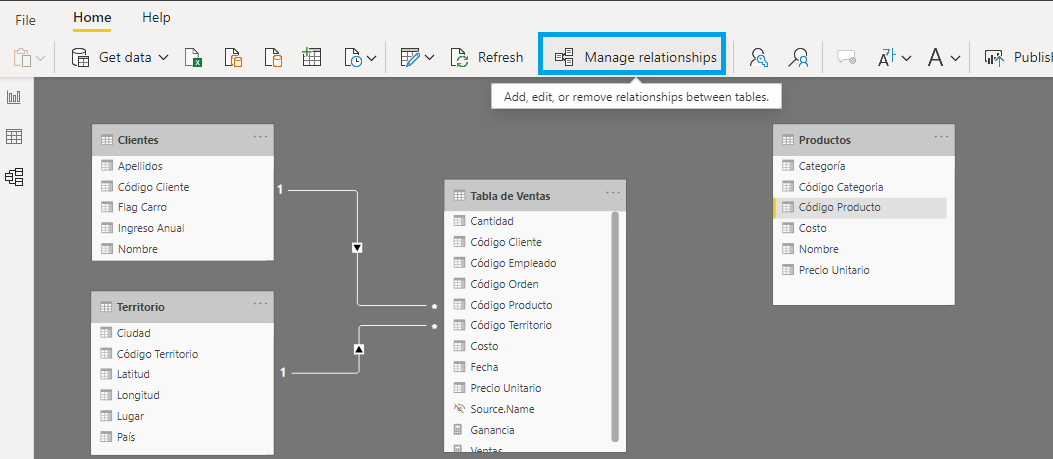Click the Enter data table icon
Viewport: 1053px width, 459px height.
(312, 58)
